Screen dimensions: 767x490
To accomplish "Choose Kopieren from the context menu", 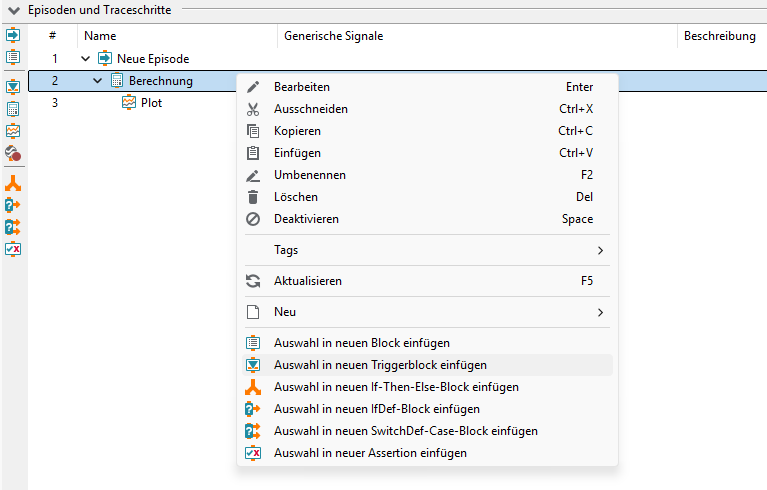I will (x=428, y=131).
